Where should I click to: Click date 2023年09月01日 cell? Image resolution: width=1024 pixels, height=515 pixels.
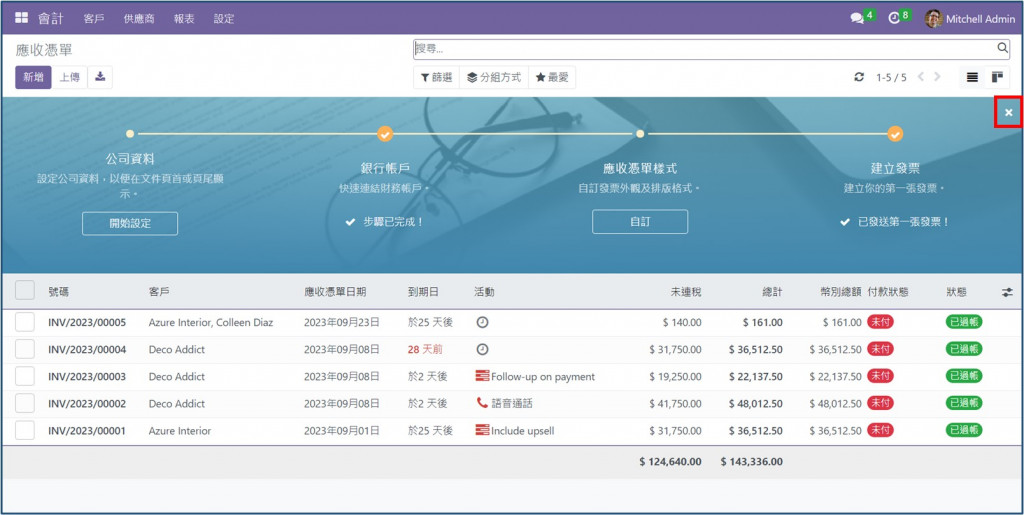pyautogui.click(x=342, y=431)
